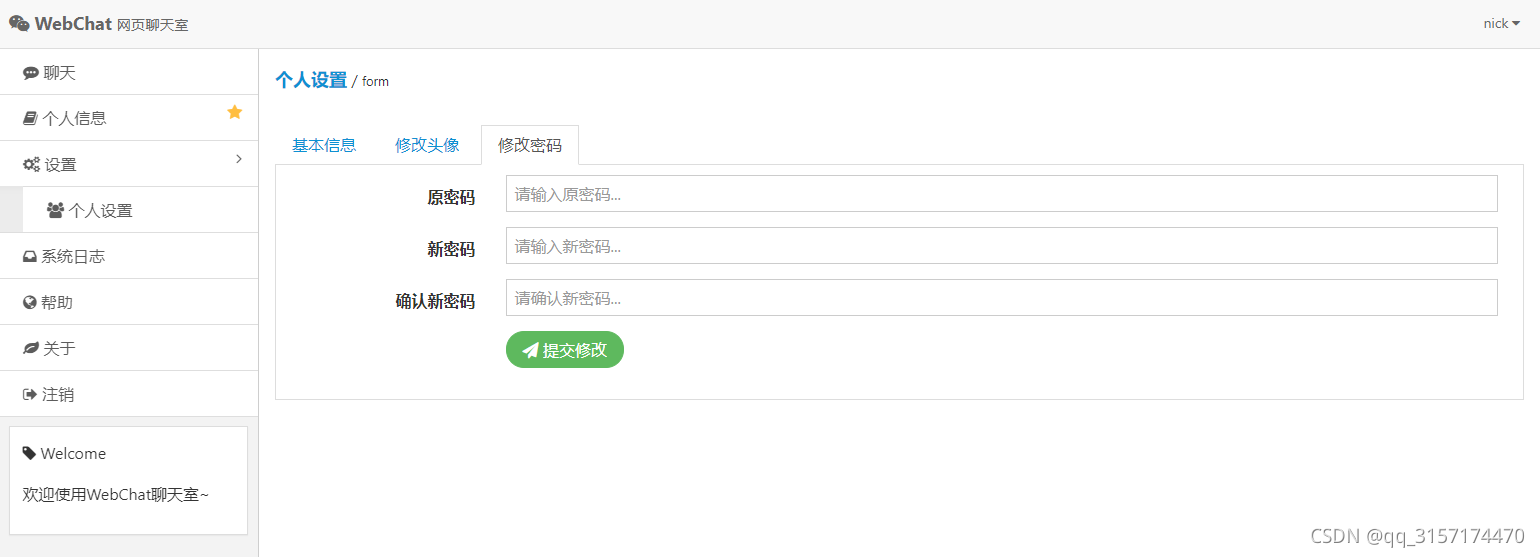Image resolution: width=1540 pixels, height=557 pixels.
Task: Click the globe icon for 帮助
Action: pos(30,302)
